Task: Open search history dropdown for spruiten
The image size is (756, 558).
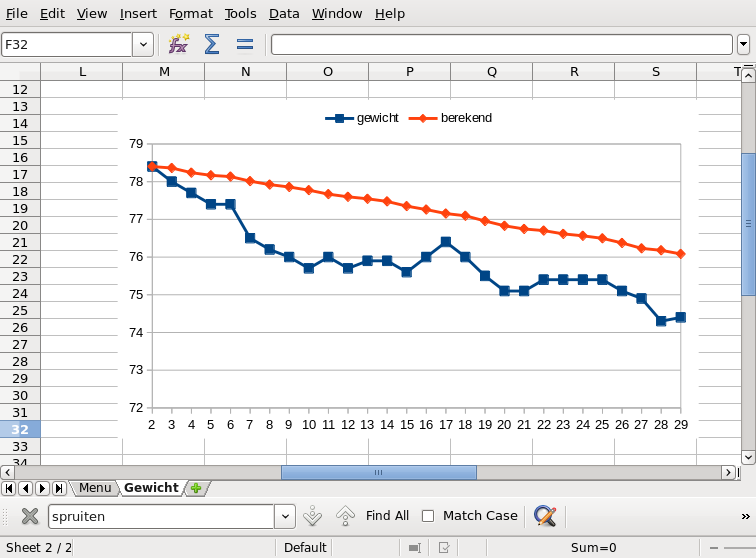Action: tap(285, 516)
